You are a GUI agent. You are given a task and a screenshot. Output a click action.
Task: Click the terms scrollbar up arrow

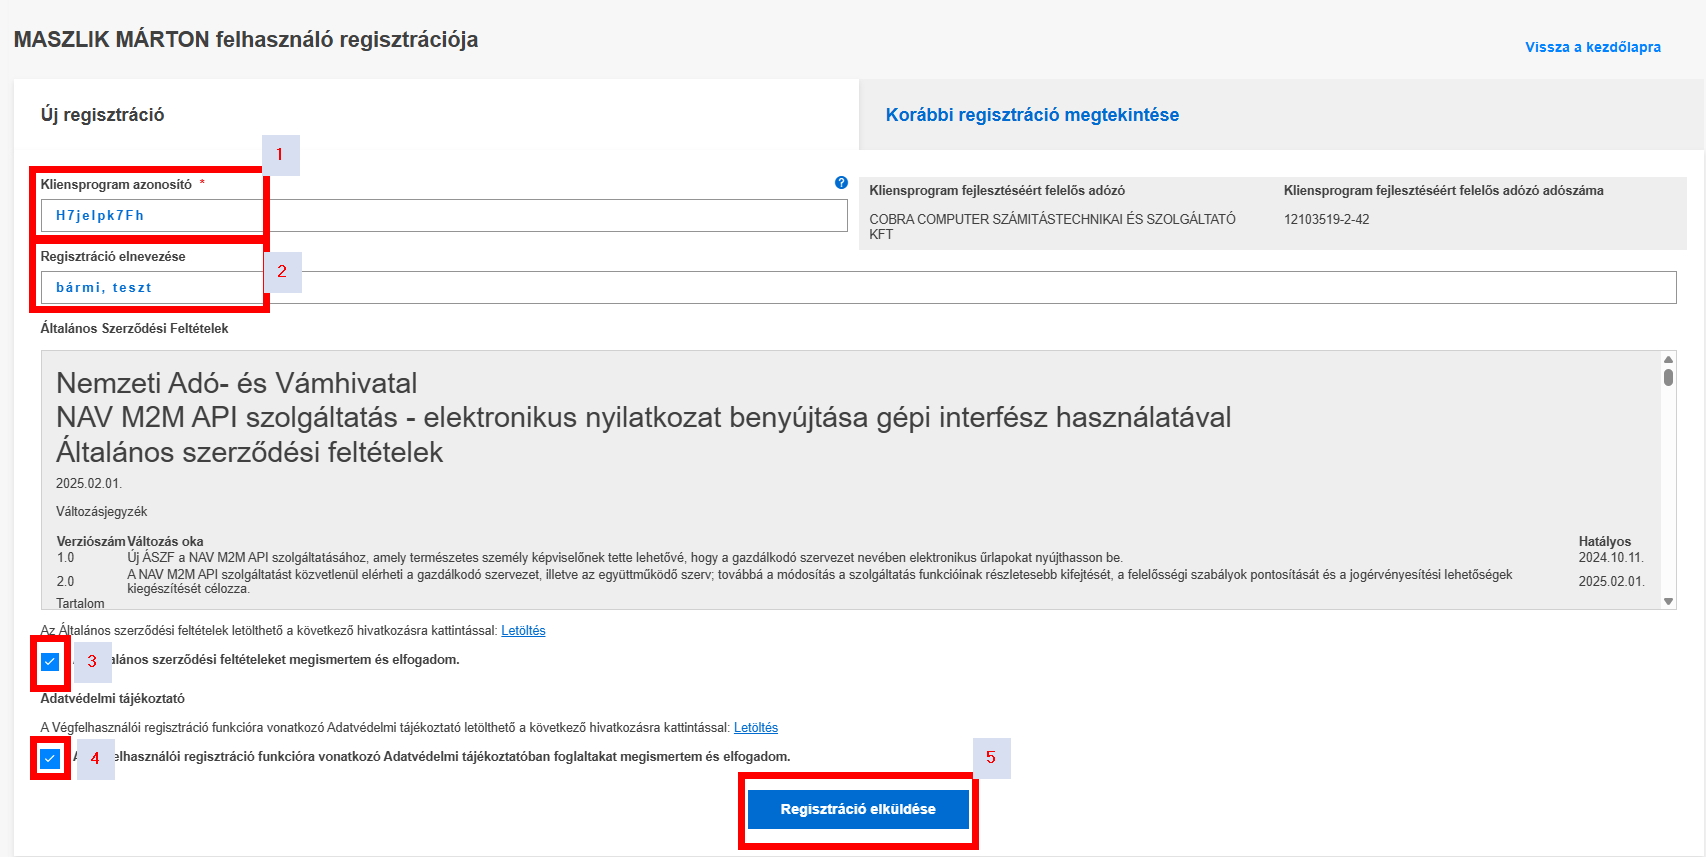[1668, 359]
